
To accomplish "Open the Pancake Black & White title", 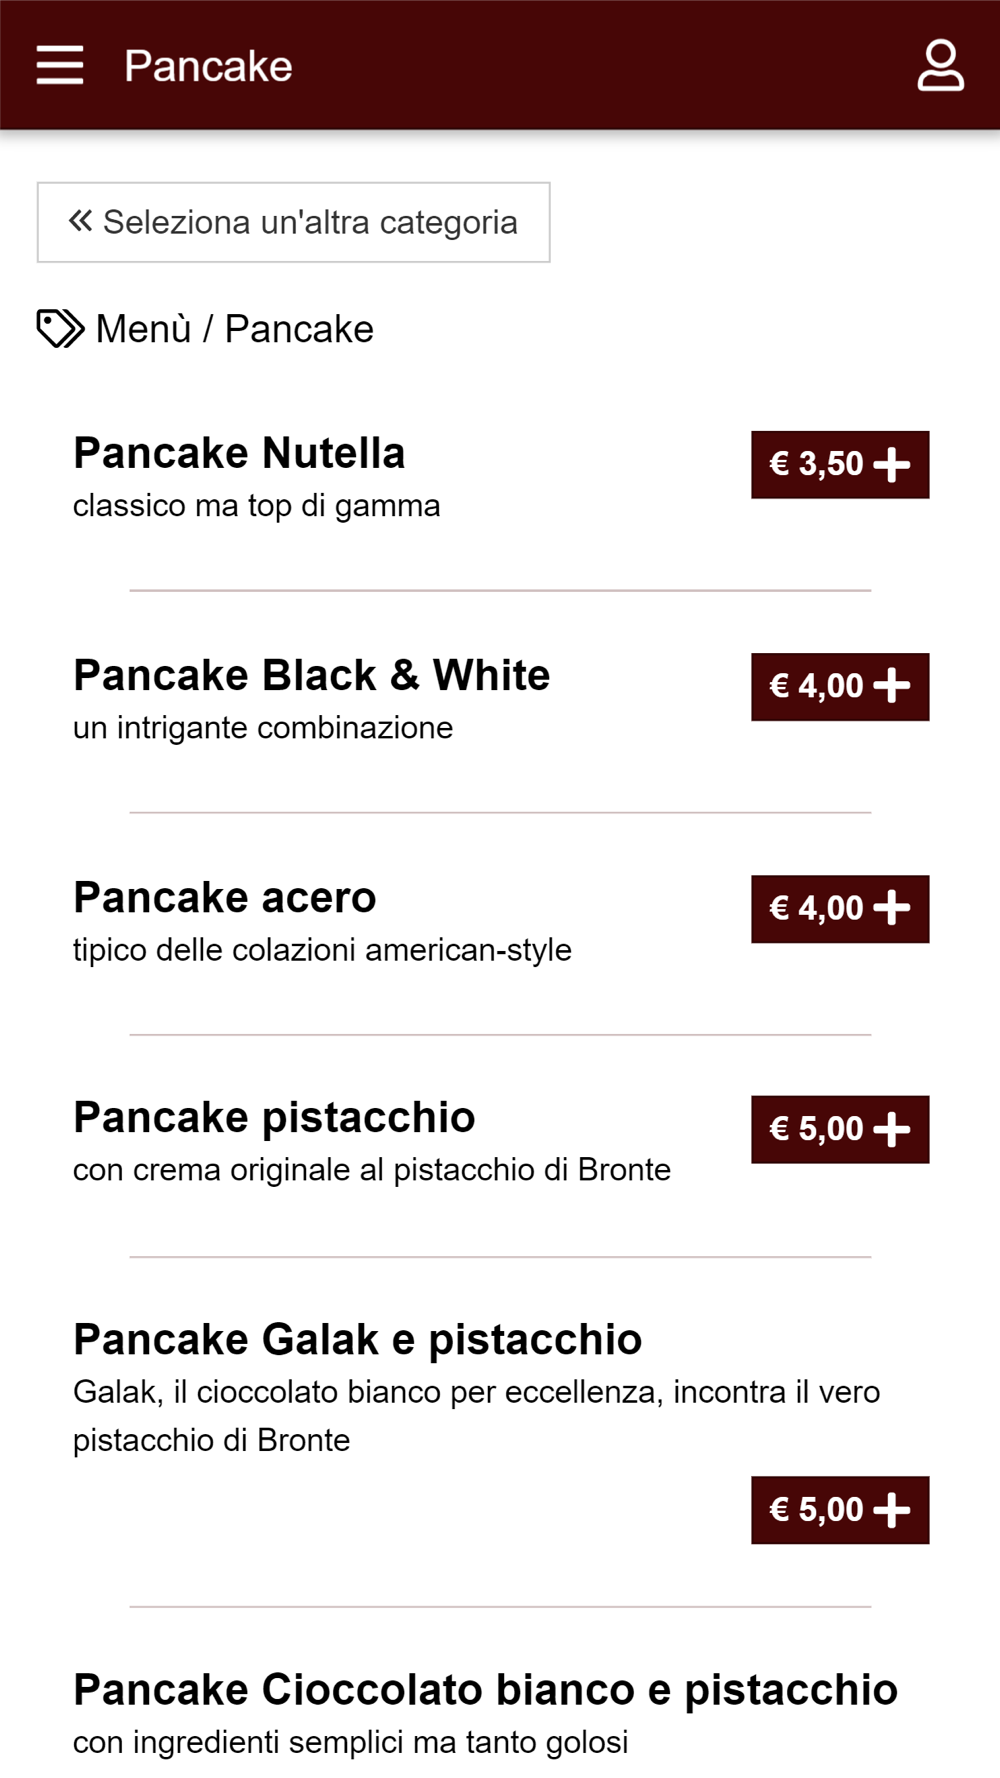I will click(312, 675).
